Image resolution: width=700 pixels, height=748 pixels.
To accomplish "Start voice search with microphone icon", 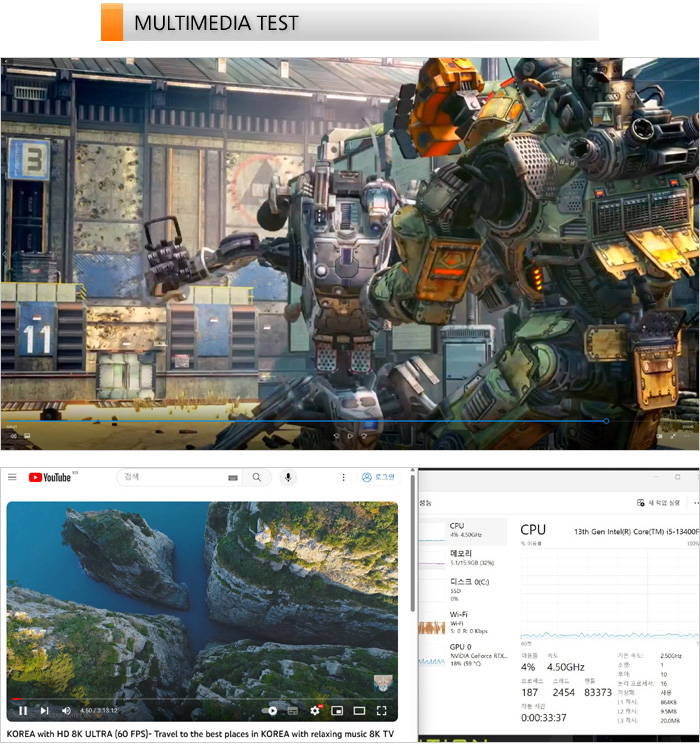I will [x=288, y=478].
